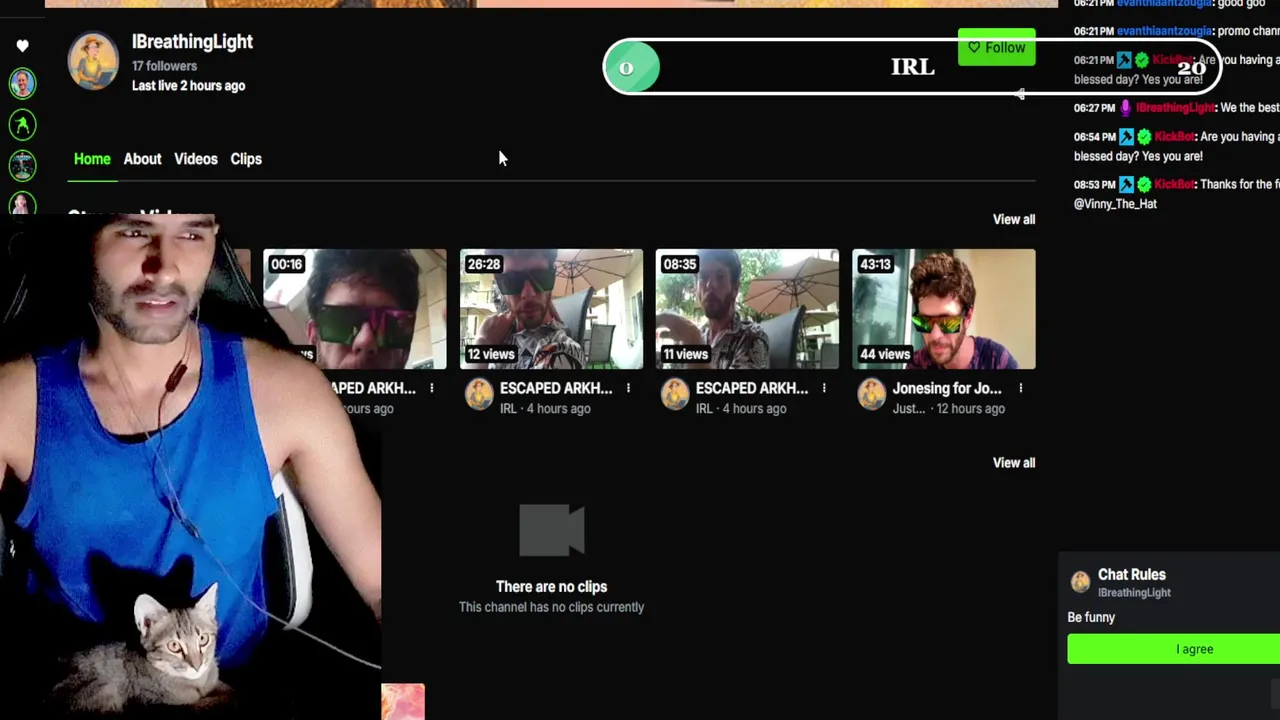Open sidebar channel with green runner icon
1280x720 pixels.
click(x=22, y=124)
